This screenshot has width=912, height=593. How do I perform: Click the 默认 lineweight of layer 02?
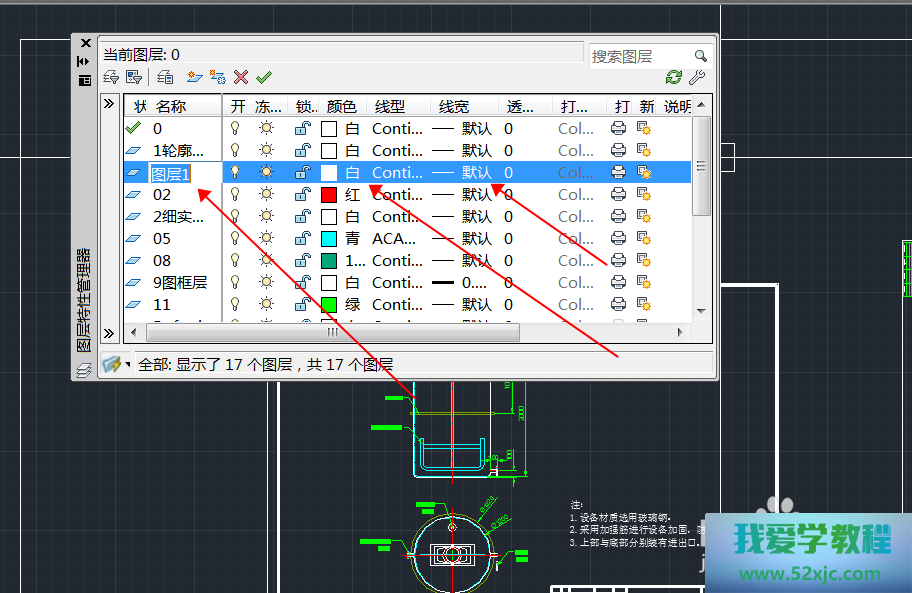coord(476,195)
